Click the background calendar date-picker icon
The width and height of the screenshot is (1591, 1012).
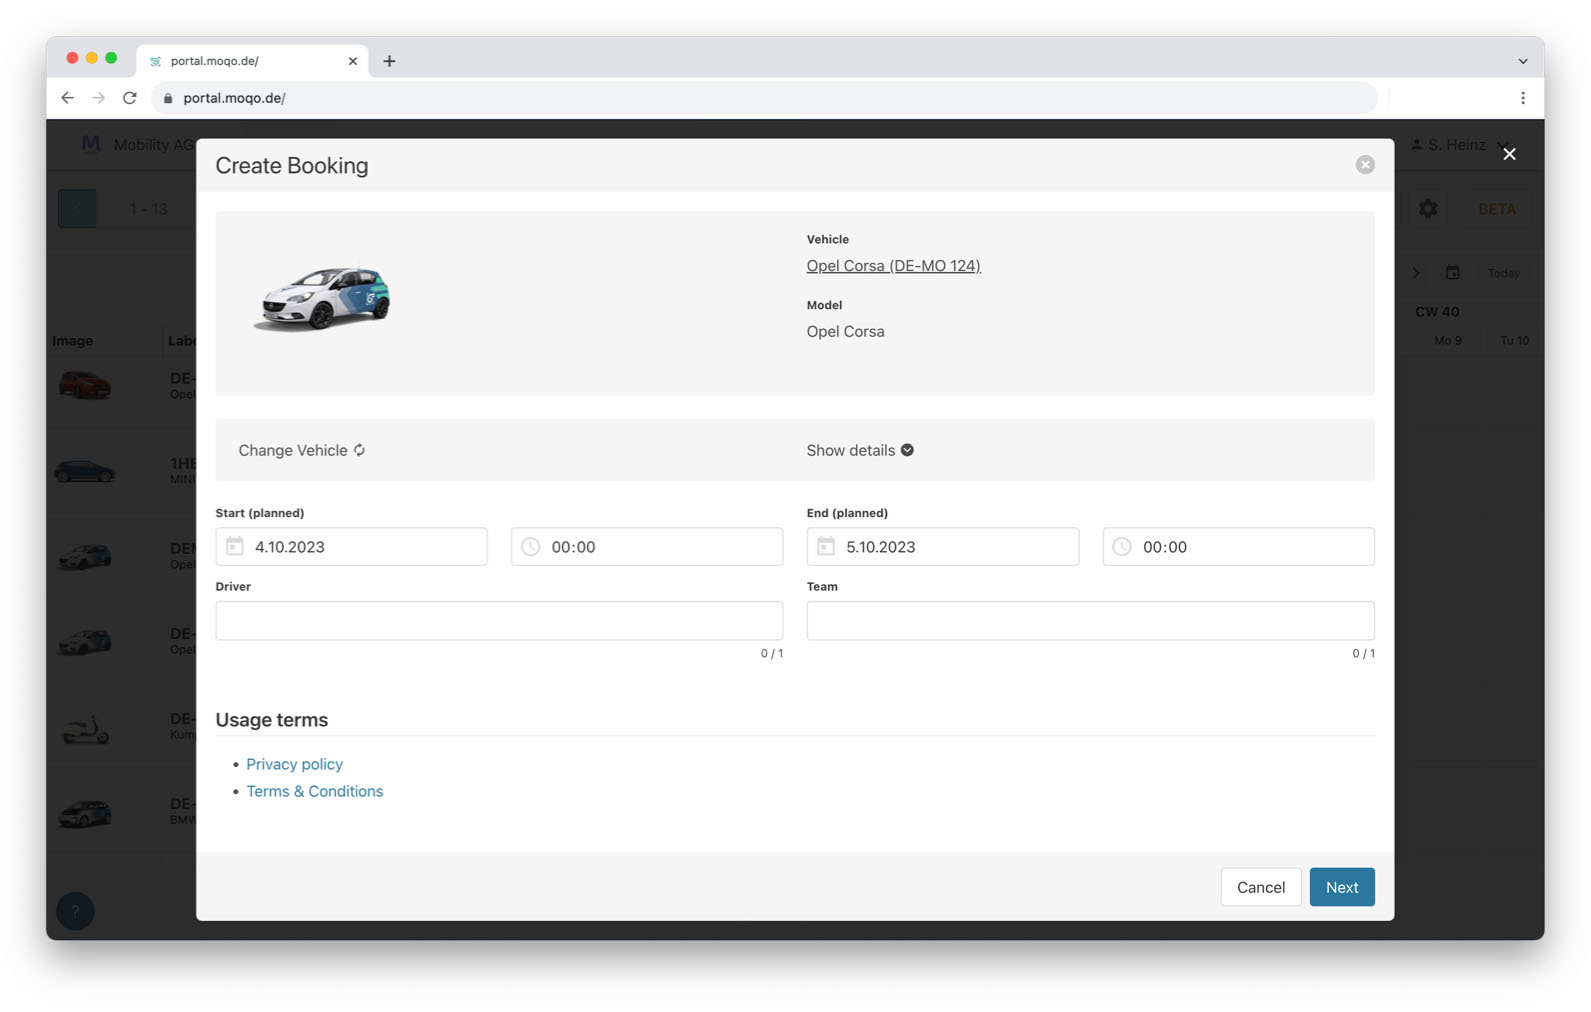1452,273
